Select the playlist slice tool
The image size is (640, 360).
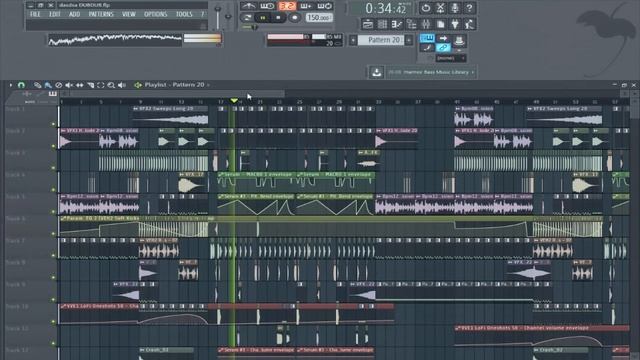point(90,85)
